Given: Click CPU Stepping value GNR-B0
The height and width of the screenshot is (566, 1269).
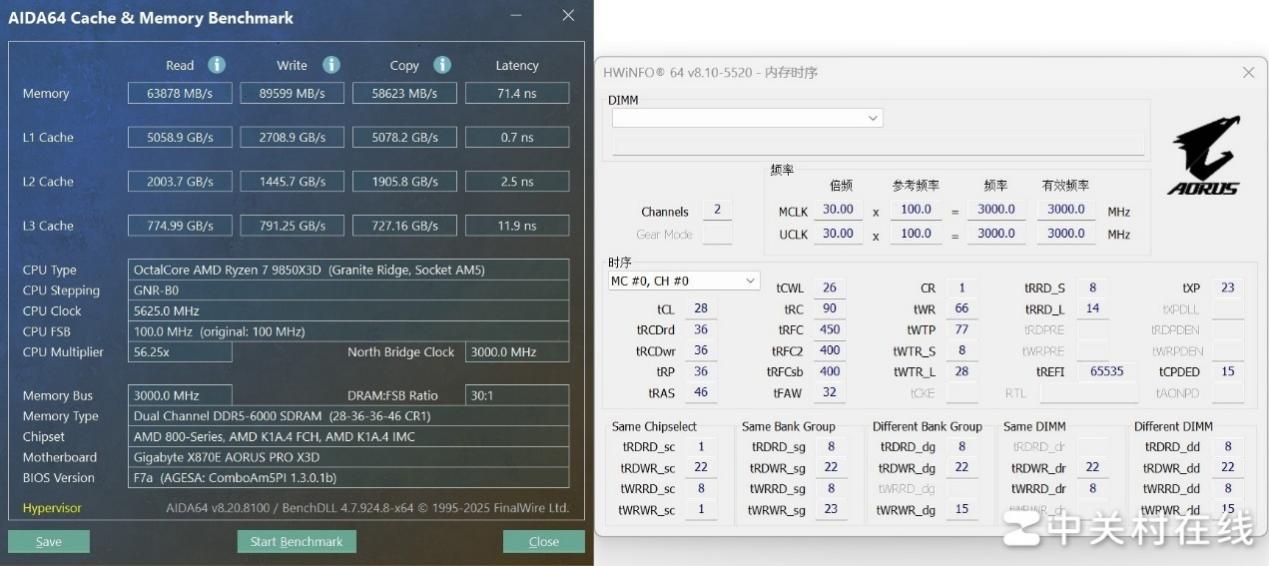Looking at the screenshot, I should click(x=349, y=290).
